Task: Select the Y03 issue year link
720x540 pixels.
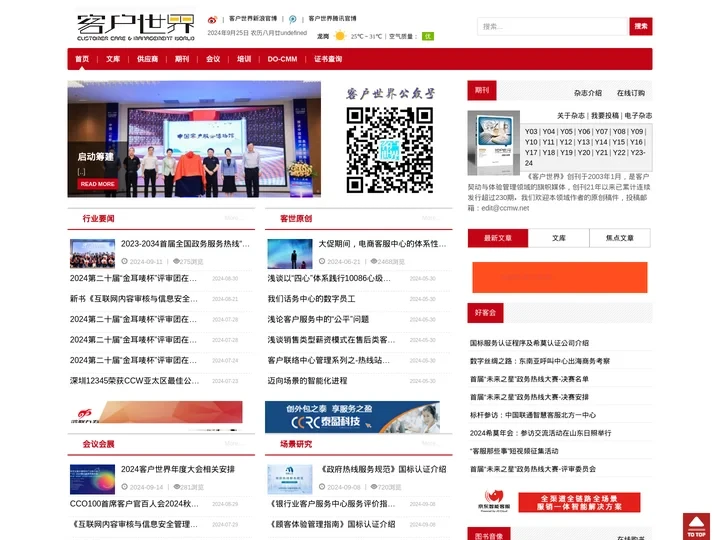Action: coord(531,131)
